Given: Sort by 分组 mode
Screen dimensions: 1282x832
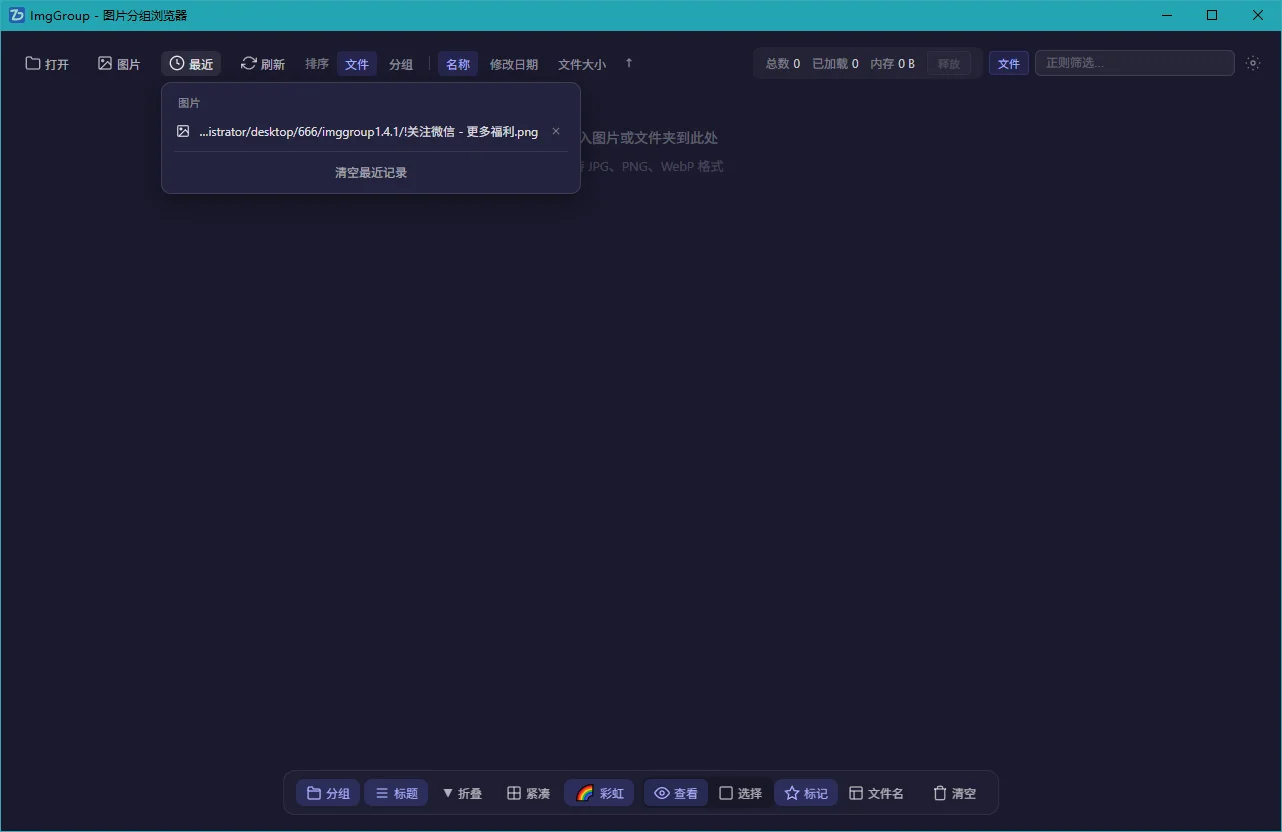Looking at the screenshot, I should (x=401, y=64).
